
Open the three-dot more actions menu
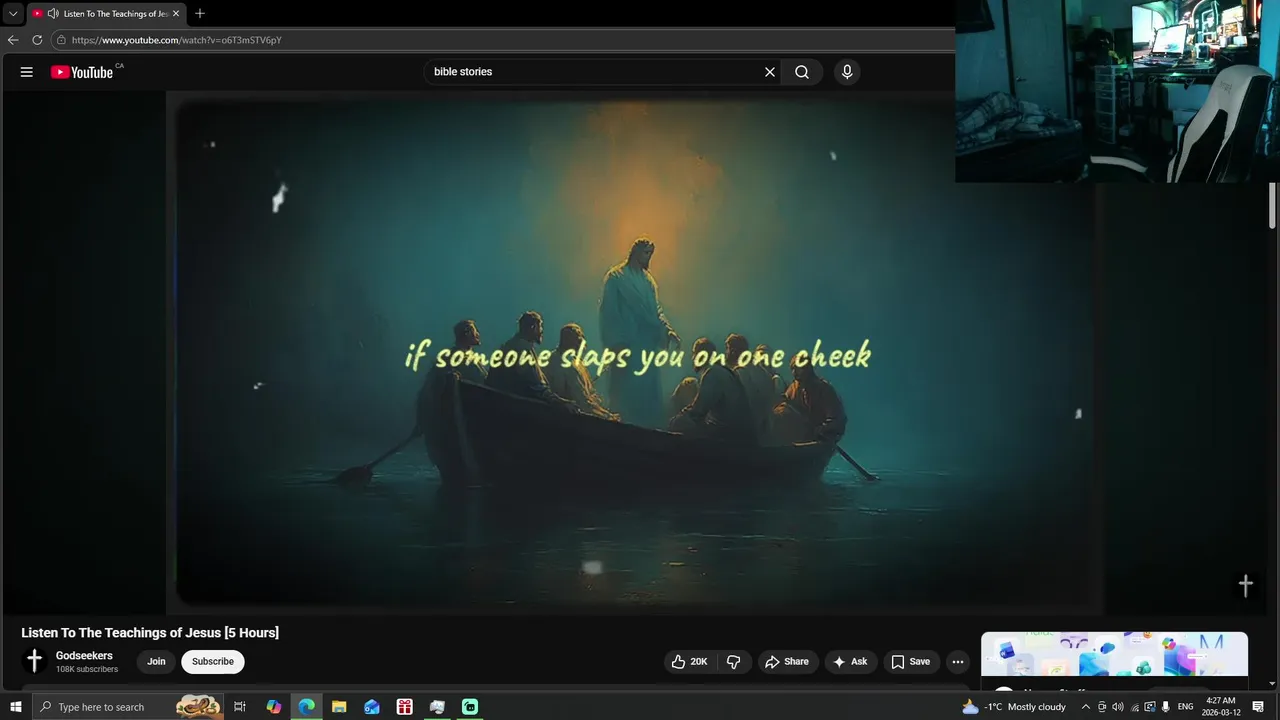[958, 662]
